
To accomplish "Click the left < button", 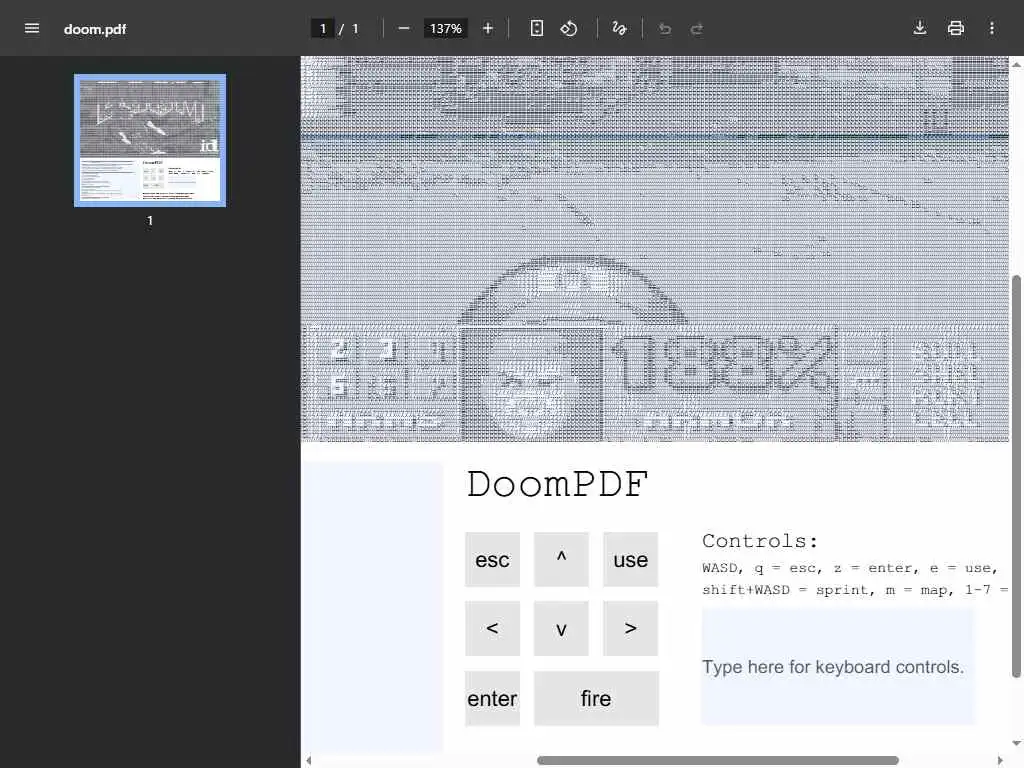I will pyautogui.click(x=492, y=628).
